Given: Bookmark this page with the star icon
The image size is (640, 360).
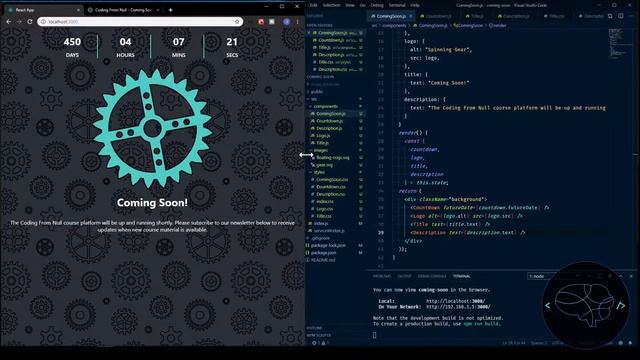Looking at the screenshot, I should click(237, 22).
